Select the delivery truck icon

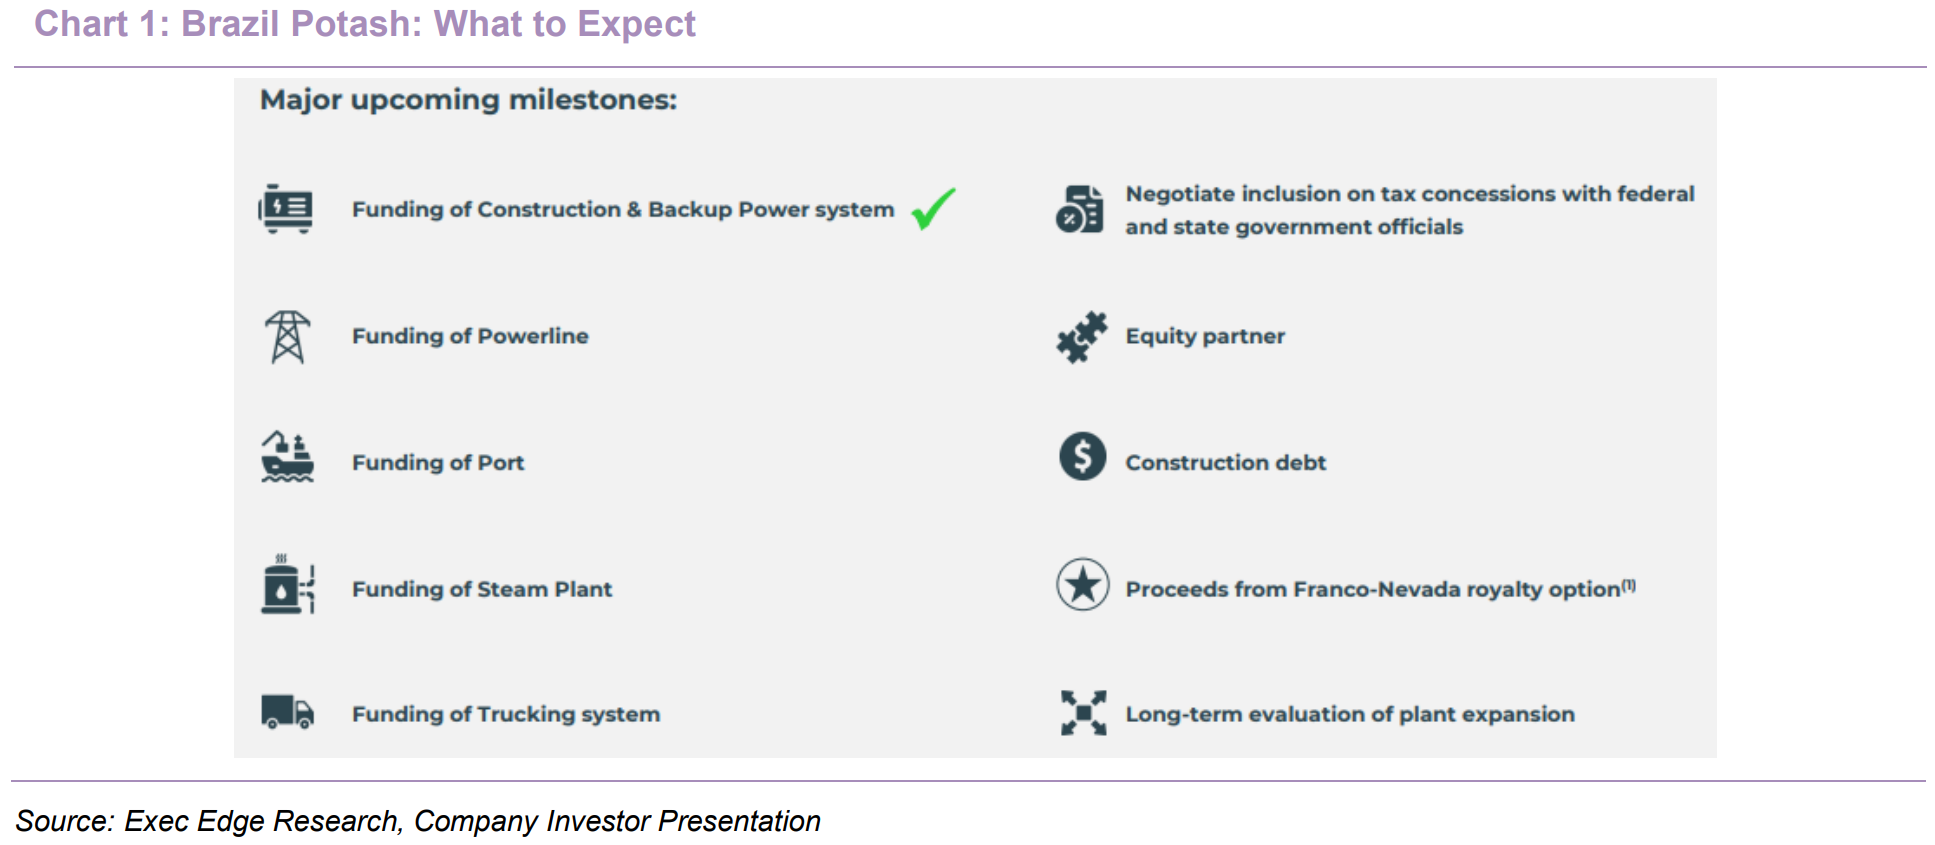pyautogui.click(x=287, y=711)
